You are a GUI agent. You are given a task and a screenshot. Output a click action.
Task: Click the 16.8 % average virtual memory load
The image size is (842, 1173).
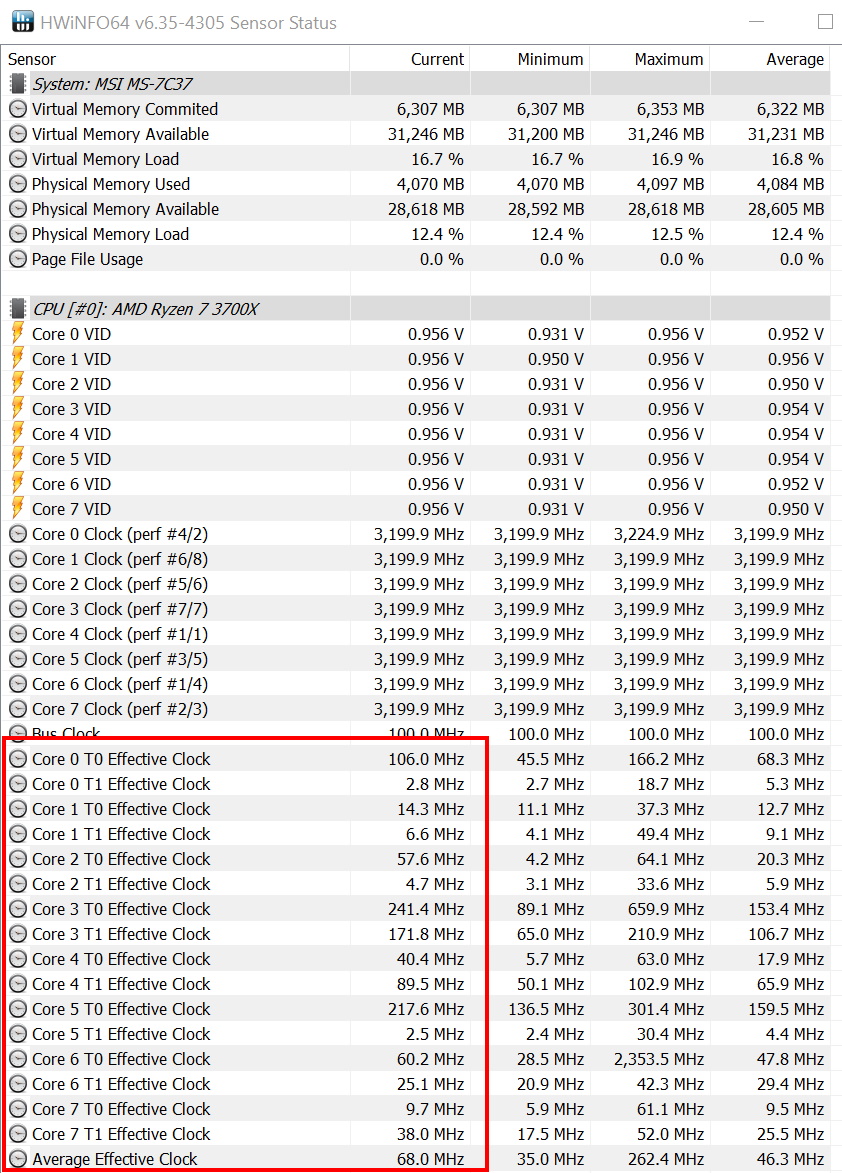coord(797,159)
